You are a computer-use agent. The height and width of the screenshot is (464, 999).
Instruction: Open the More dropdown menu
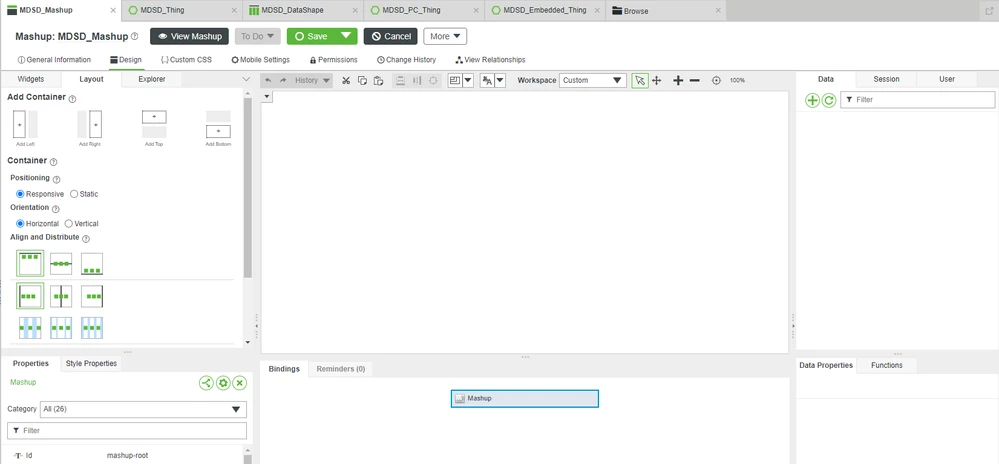pyautogui.click(x=445, y=36)
